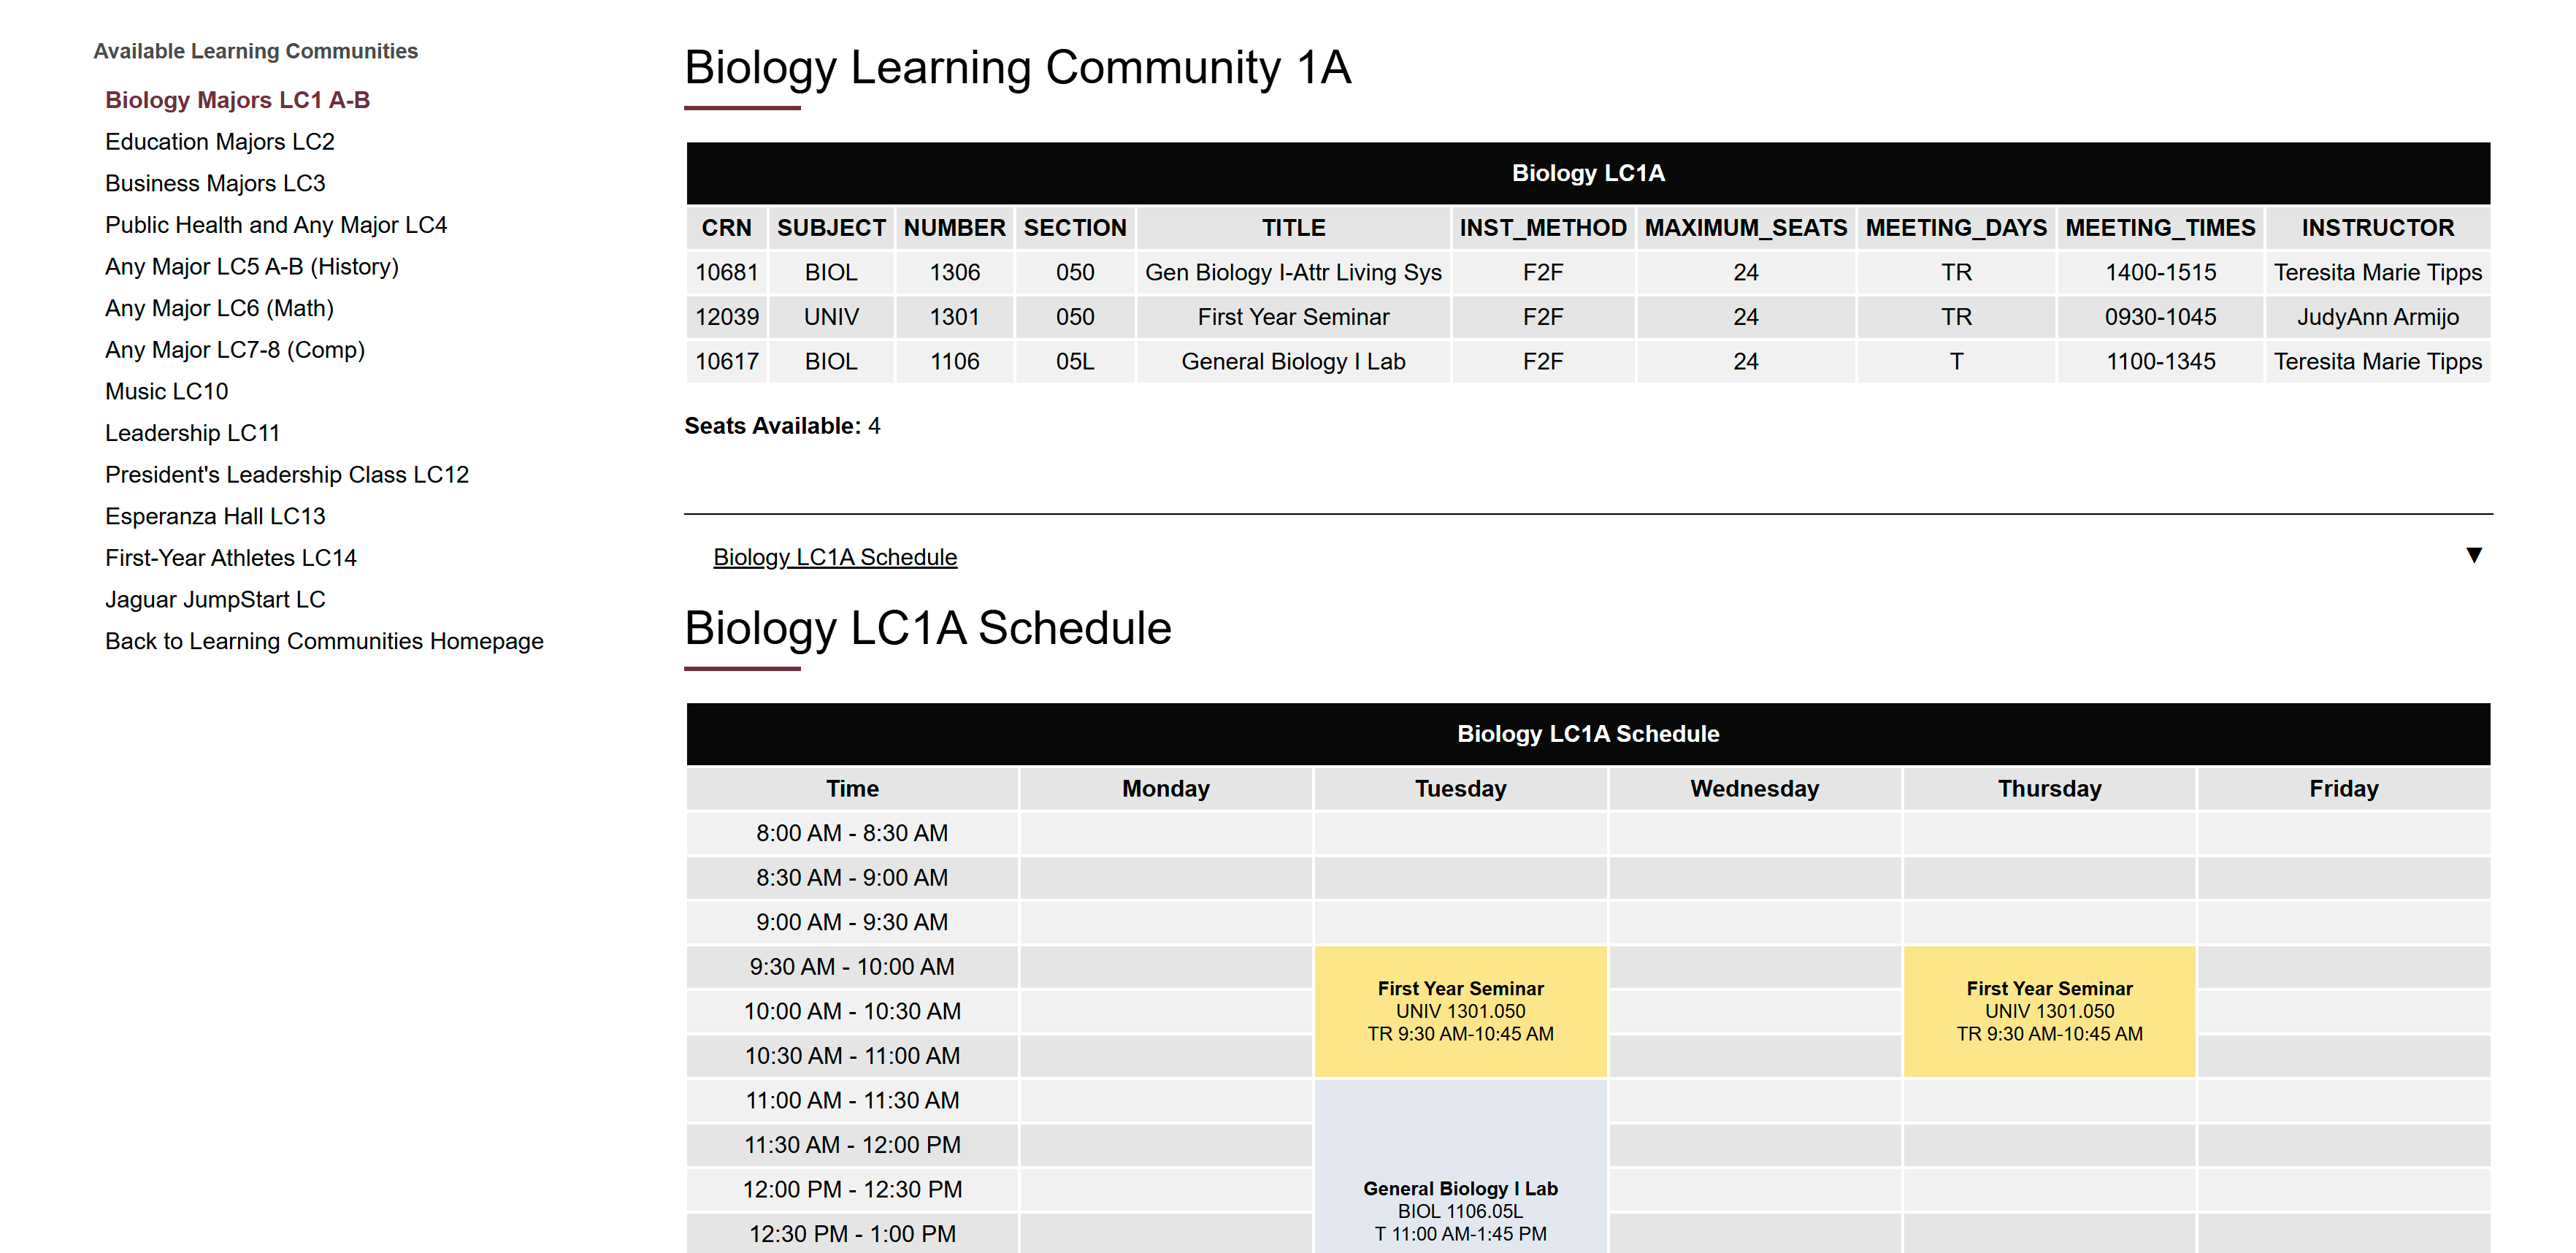
Task: Click the Tuesday First Year Seminar block
Action: point(1460,1010)
